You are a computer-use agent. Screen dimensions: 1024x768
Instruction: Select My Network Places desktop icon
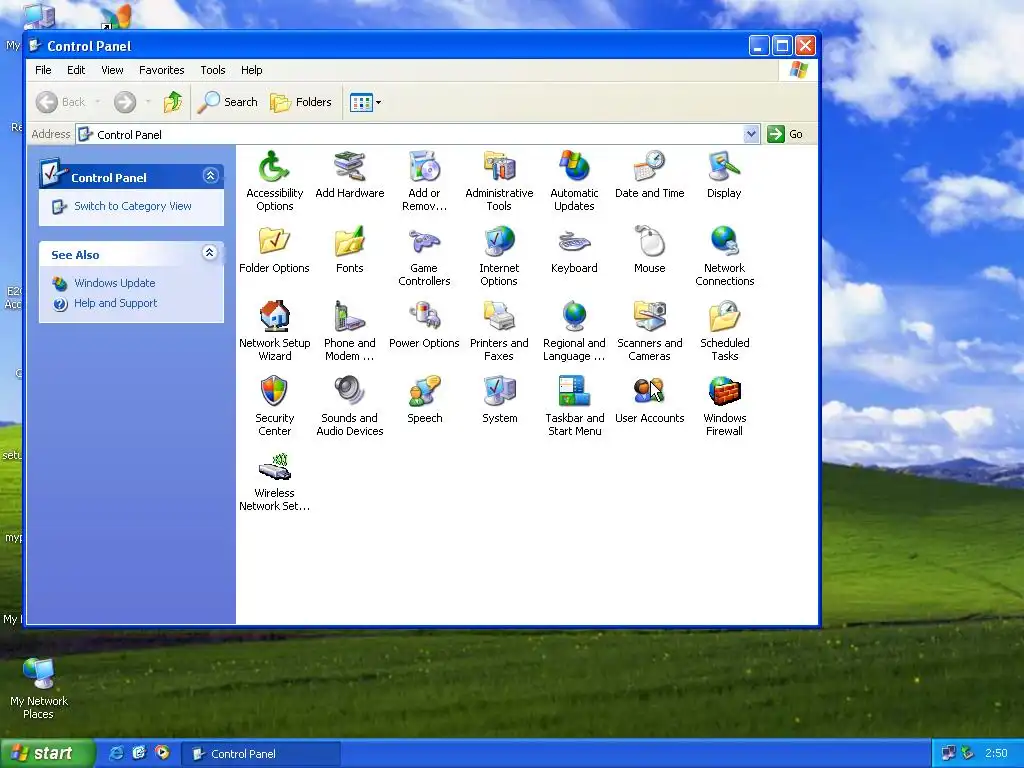pyautogui.click(x=39, y=688)
